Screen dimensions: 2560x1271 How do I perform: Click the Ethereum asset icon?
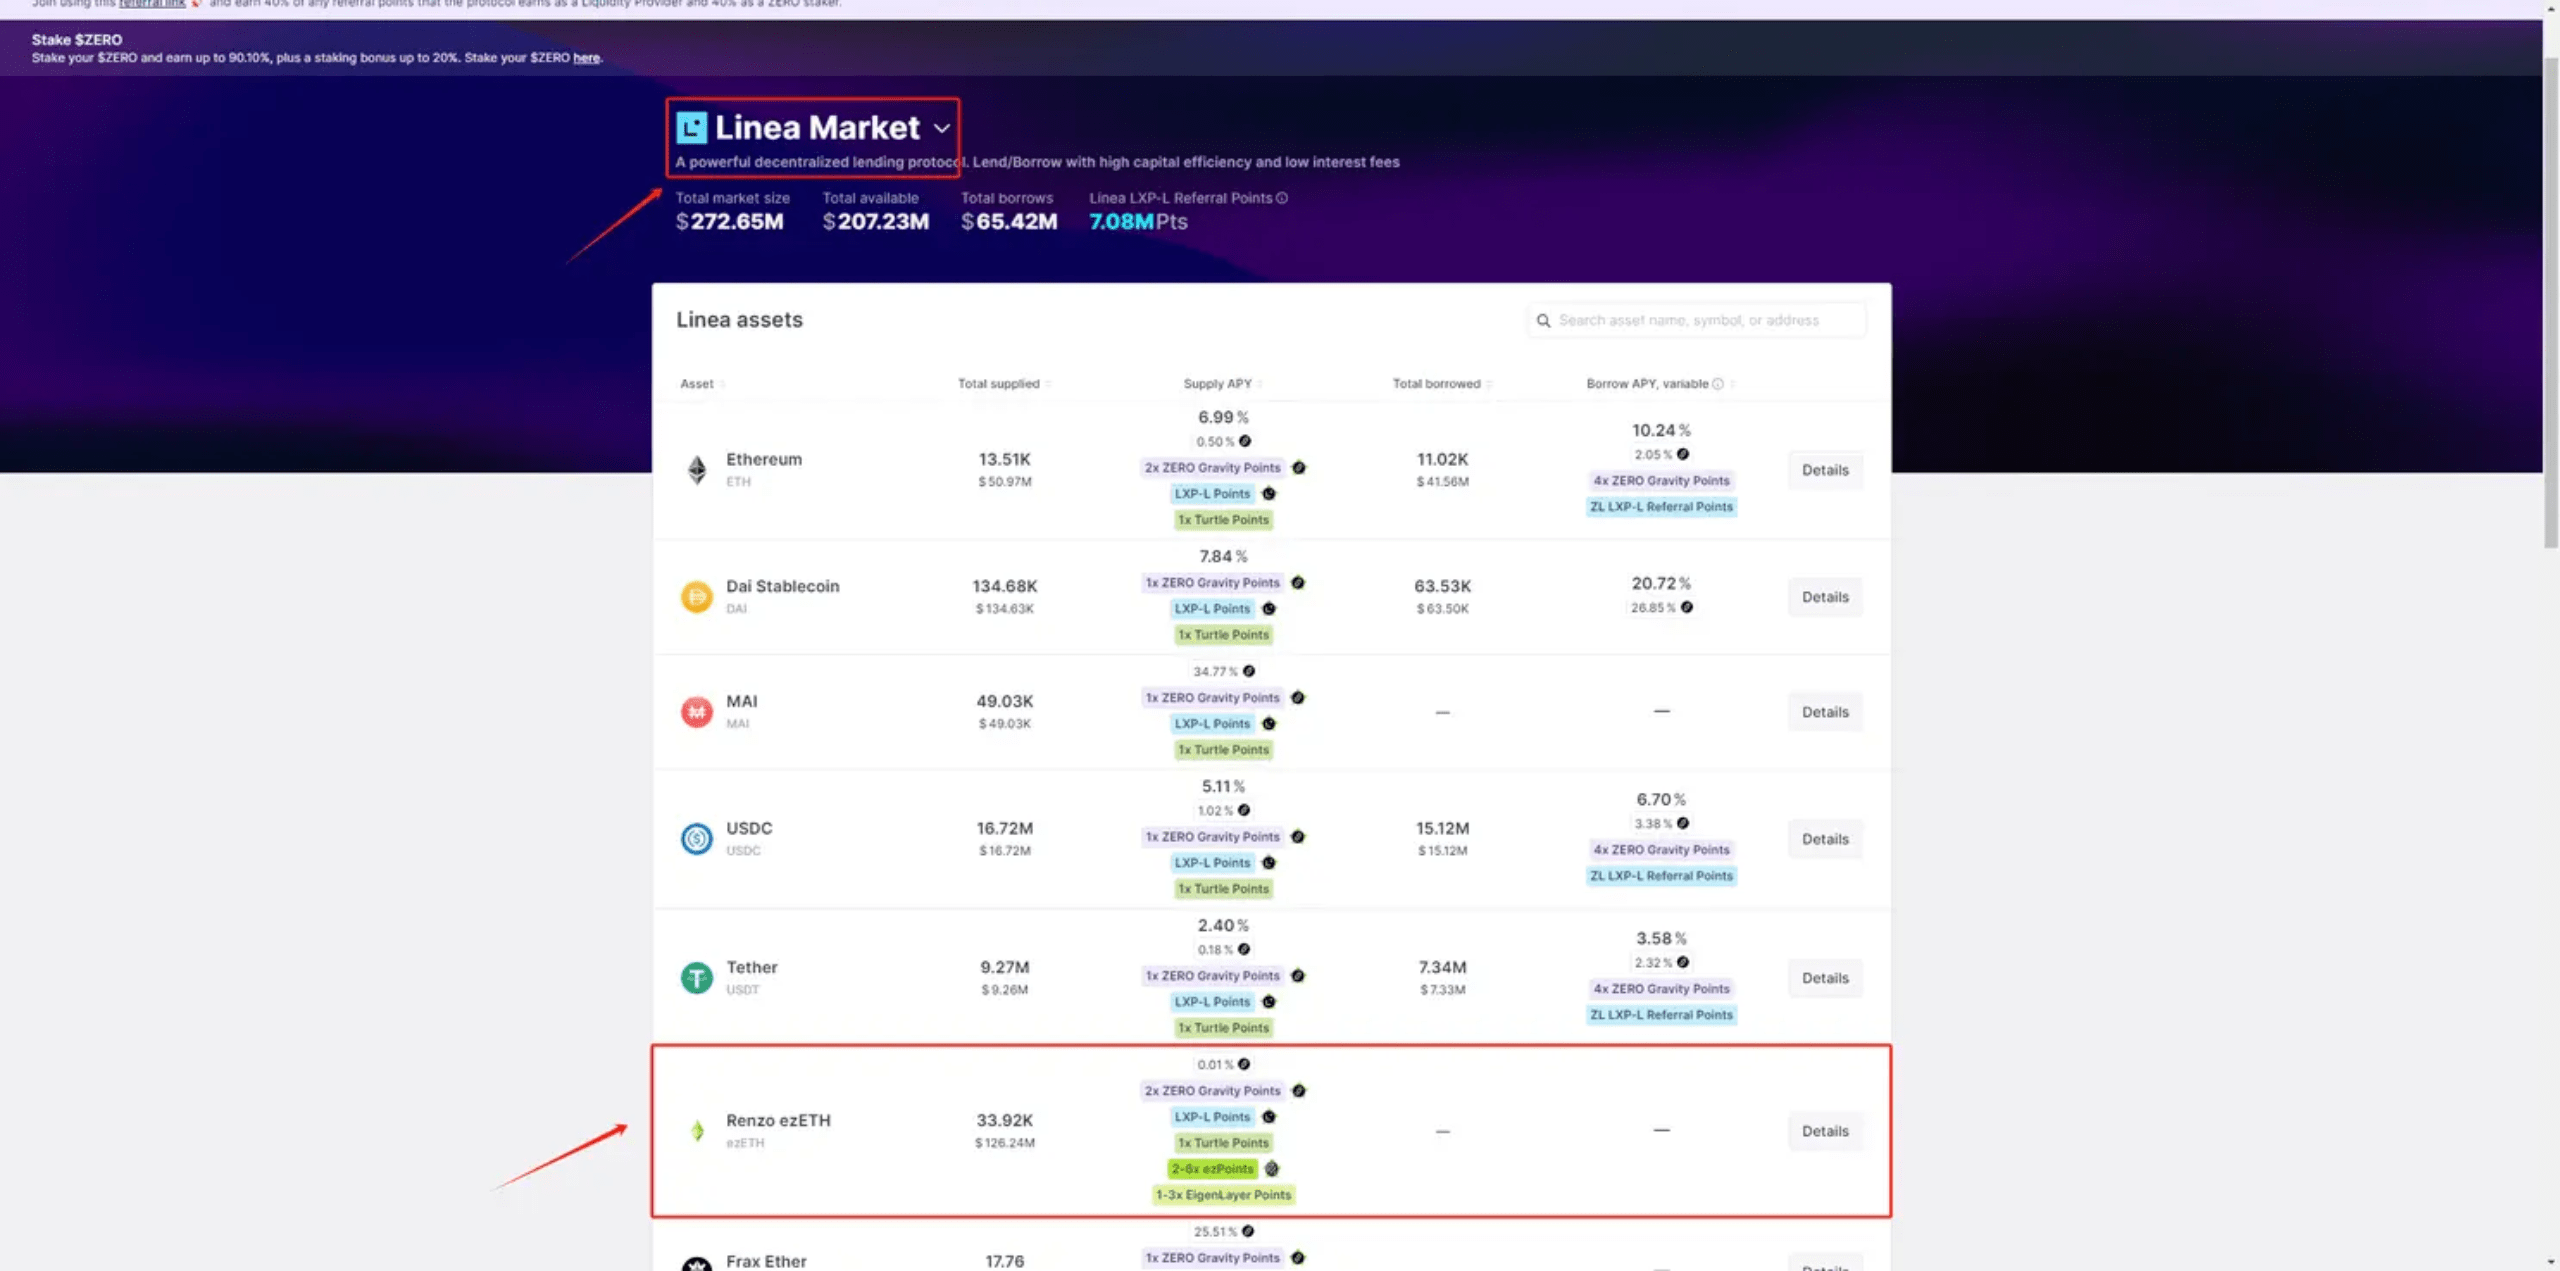click(x=697, y=469)
